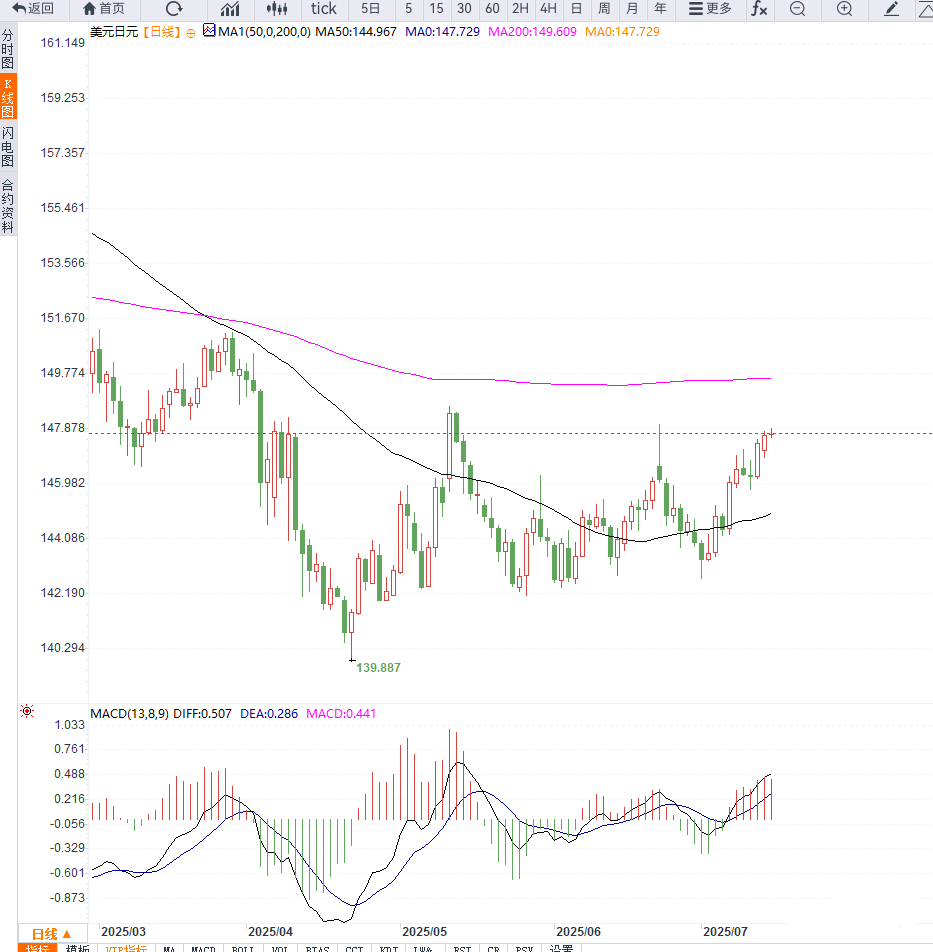Click the 2025/03 date axis label

[123, 931]
